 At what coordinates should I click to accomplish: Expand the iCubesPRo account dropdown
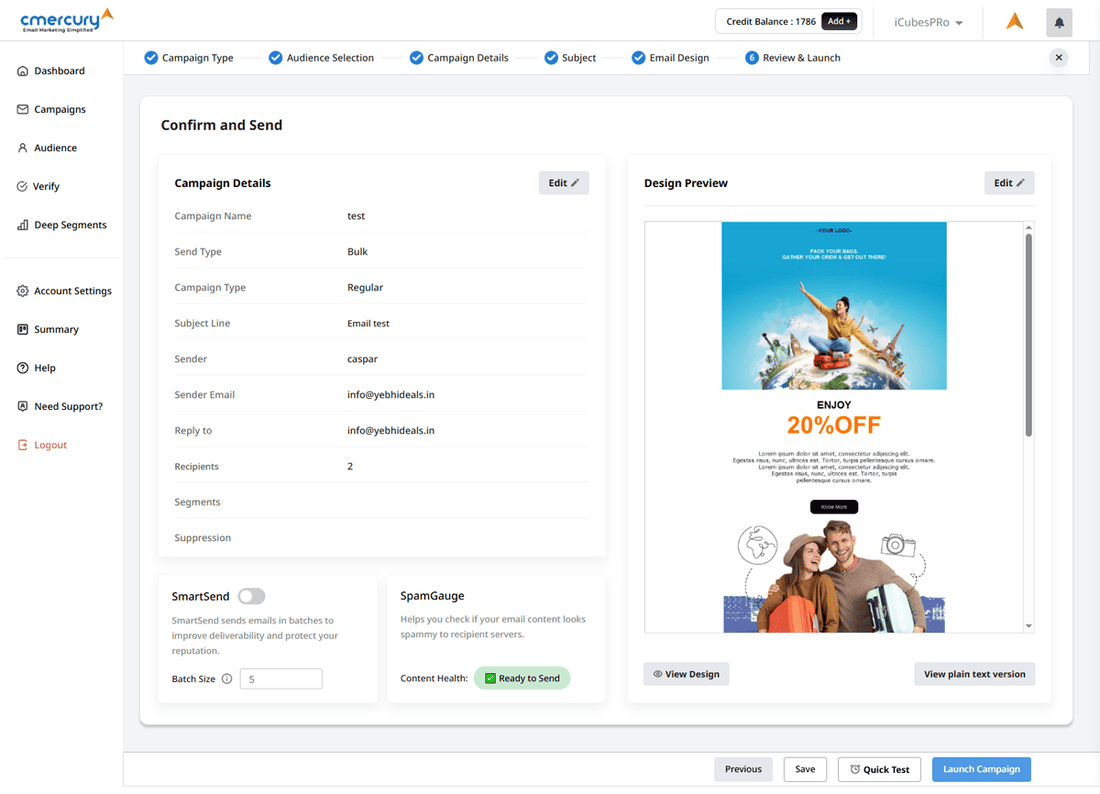click(x=928, y=23)
